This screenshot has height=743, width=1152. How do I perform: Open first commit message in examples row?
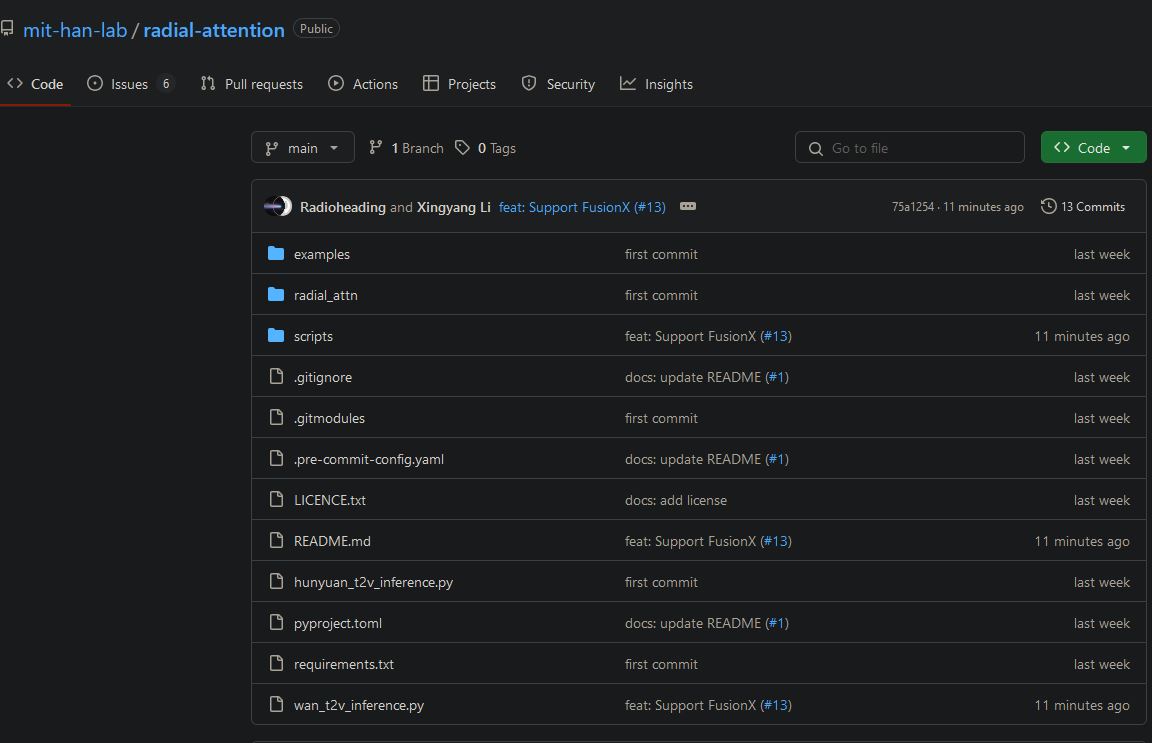click(x=661, y=254)
